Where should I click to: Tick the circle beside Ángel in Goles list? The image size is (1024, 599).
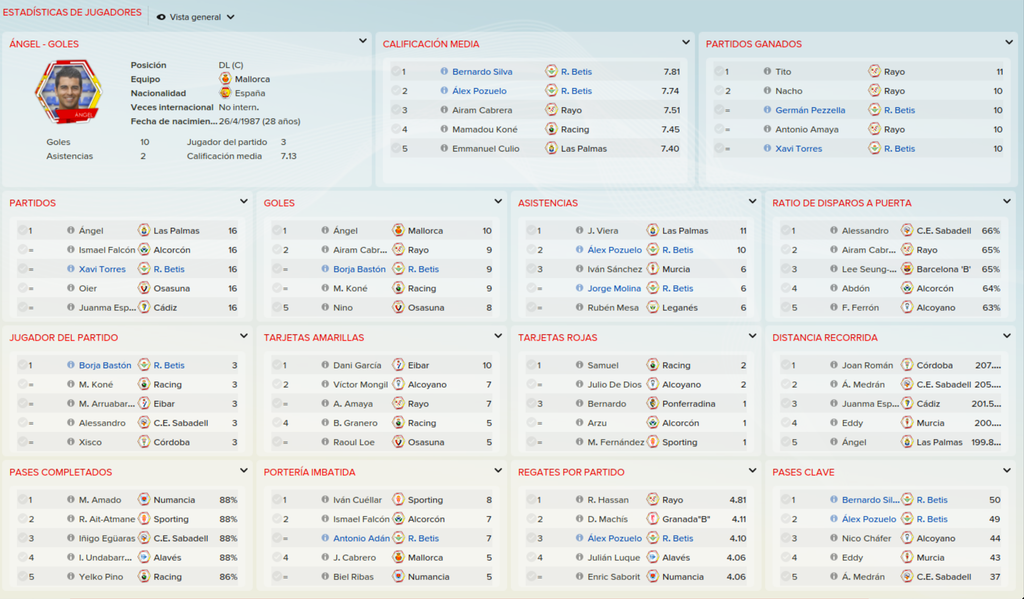[x=277, y=231]
